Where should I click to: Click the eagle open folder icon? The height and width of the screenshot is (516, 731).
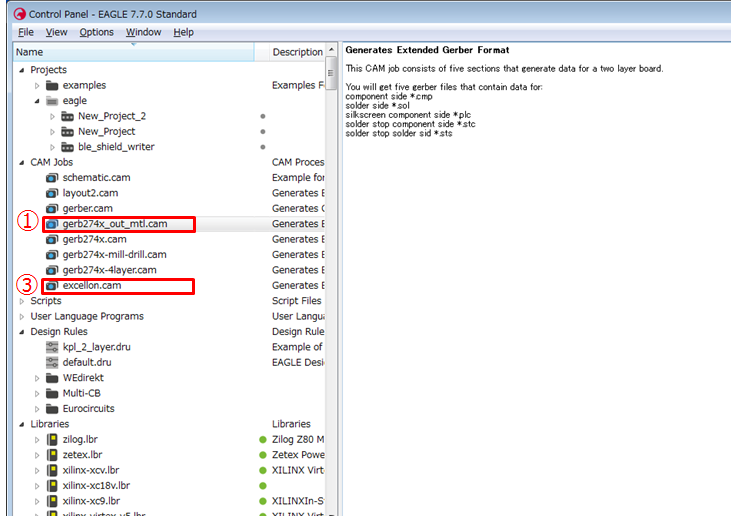click(52, 101)
